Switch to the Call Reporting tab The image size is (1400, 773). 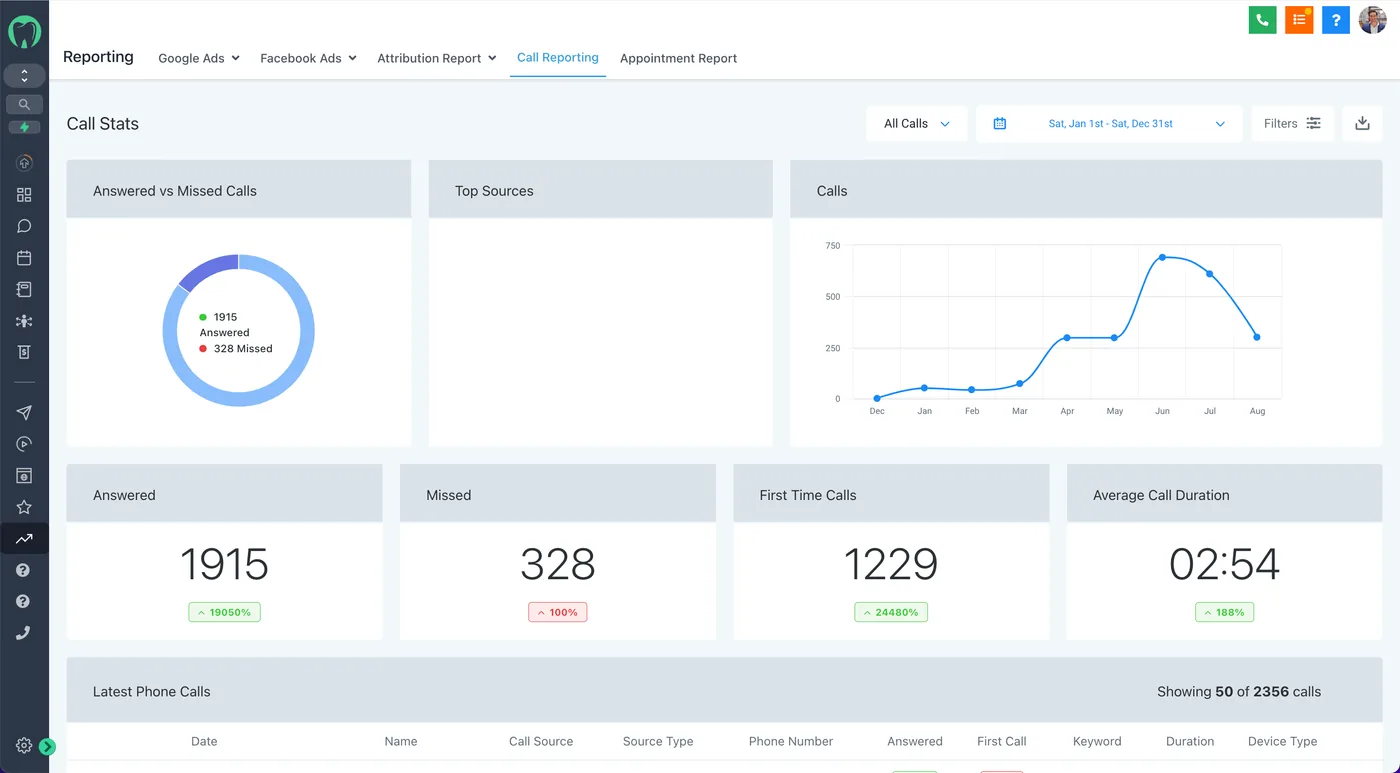pyautogui.click(x=558, y=58)
